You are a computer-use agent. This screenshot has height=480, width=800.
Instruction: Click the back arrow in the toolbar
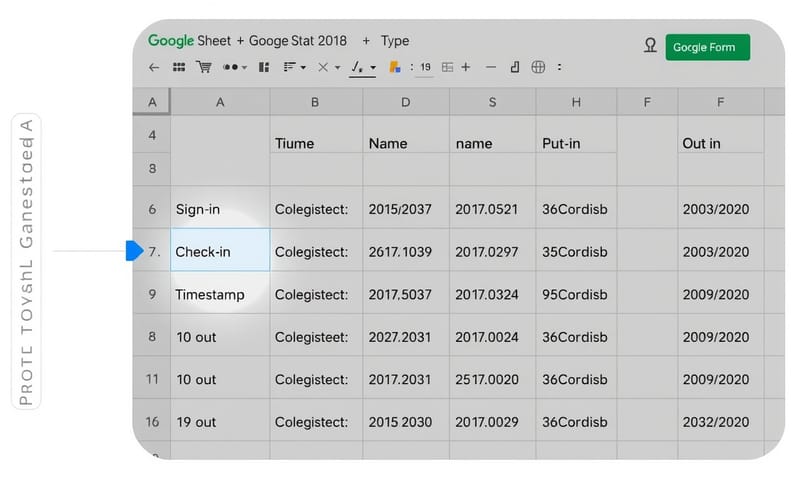tap(154, 67)
